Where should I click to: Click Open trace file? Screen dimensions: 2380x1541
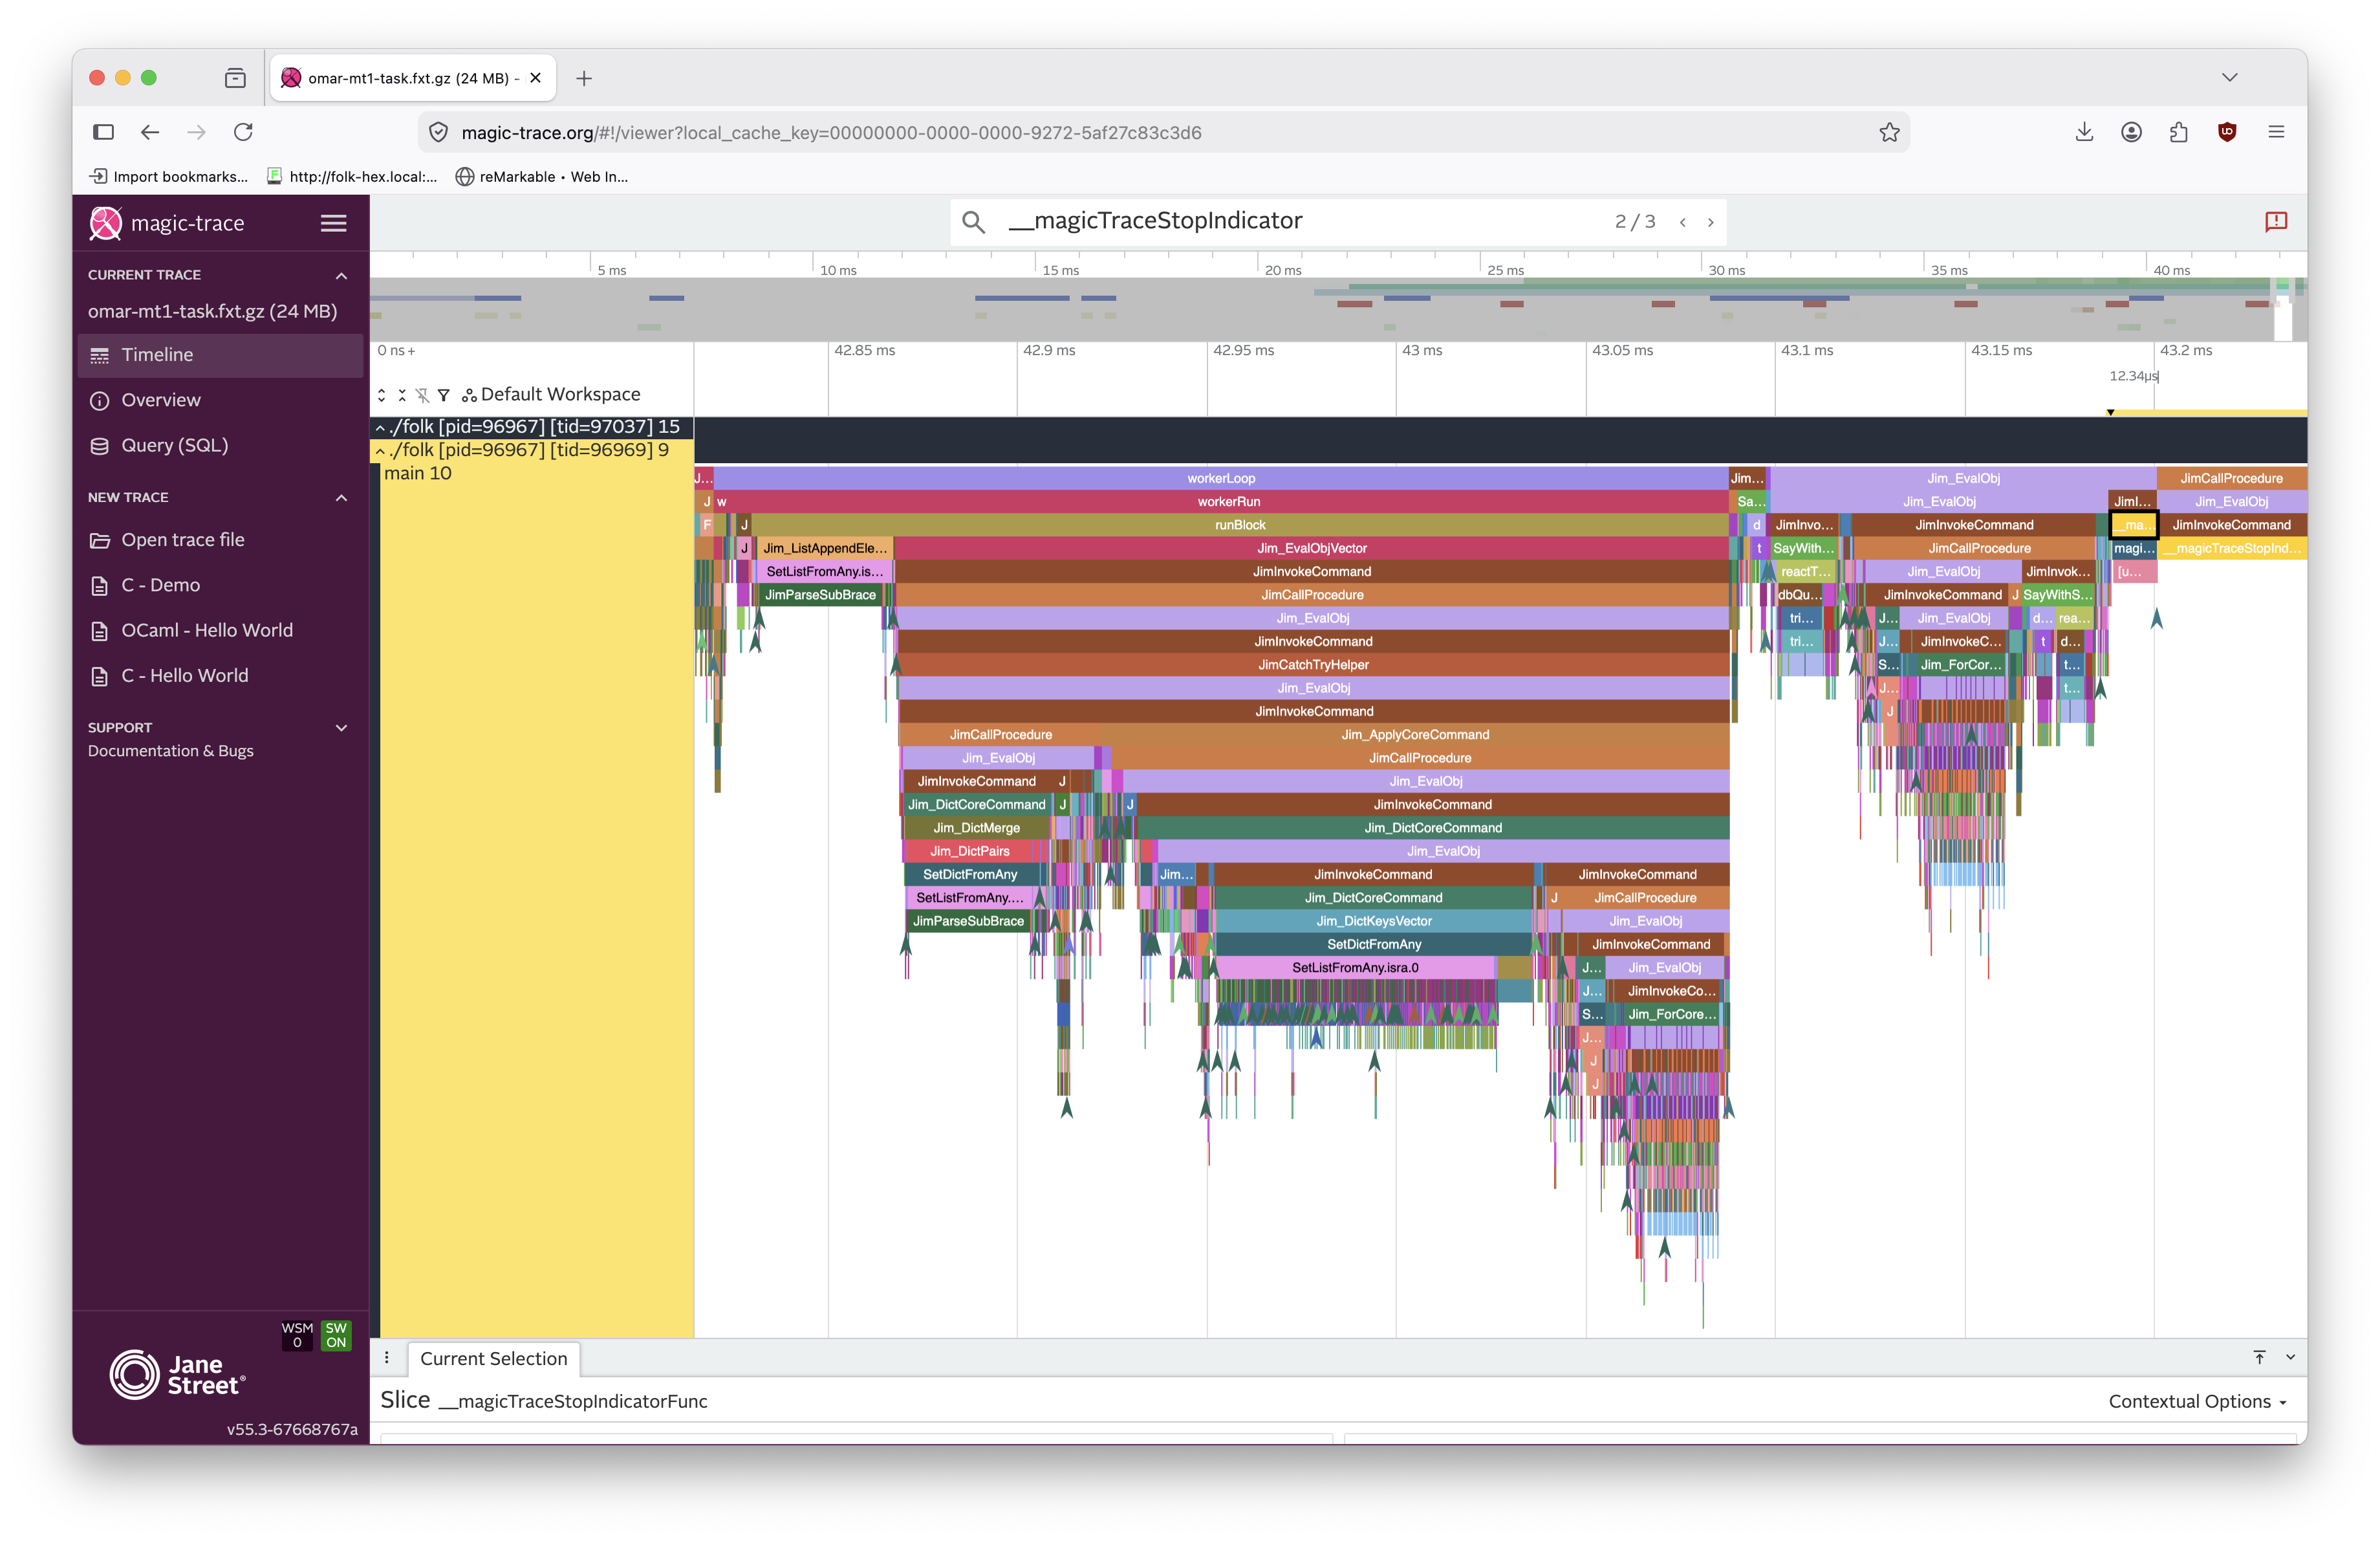[x=220, y=540]
